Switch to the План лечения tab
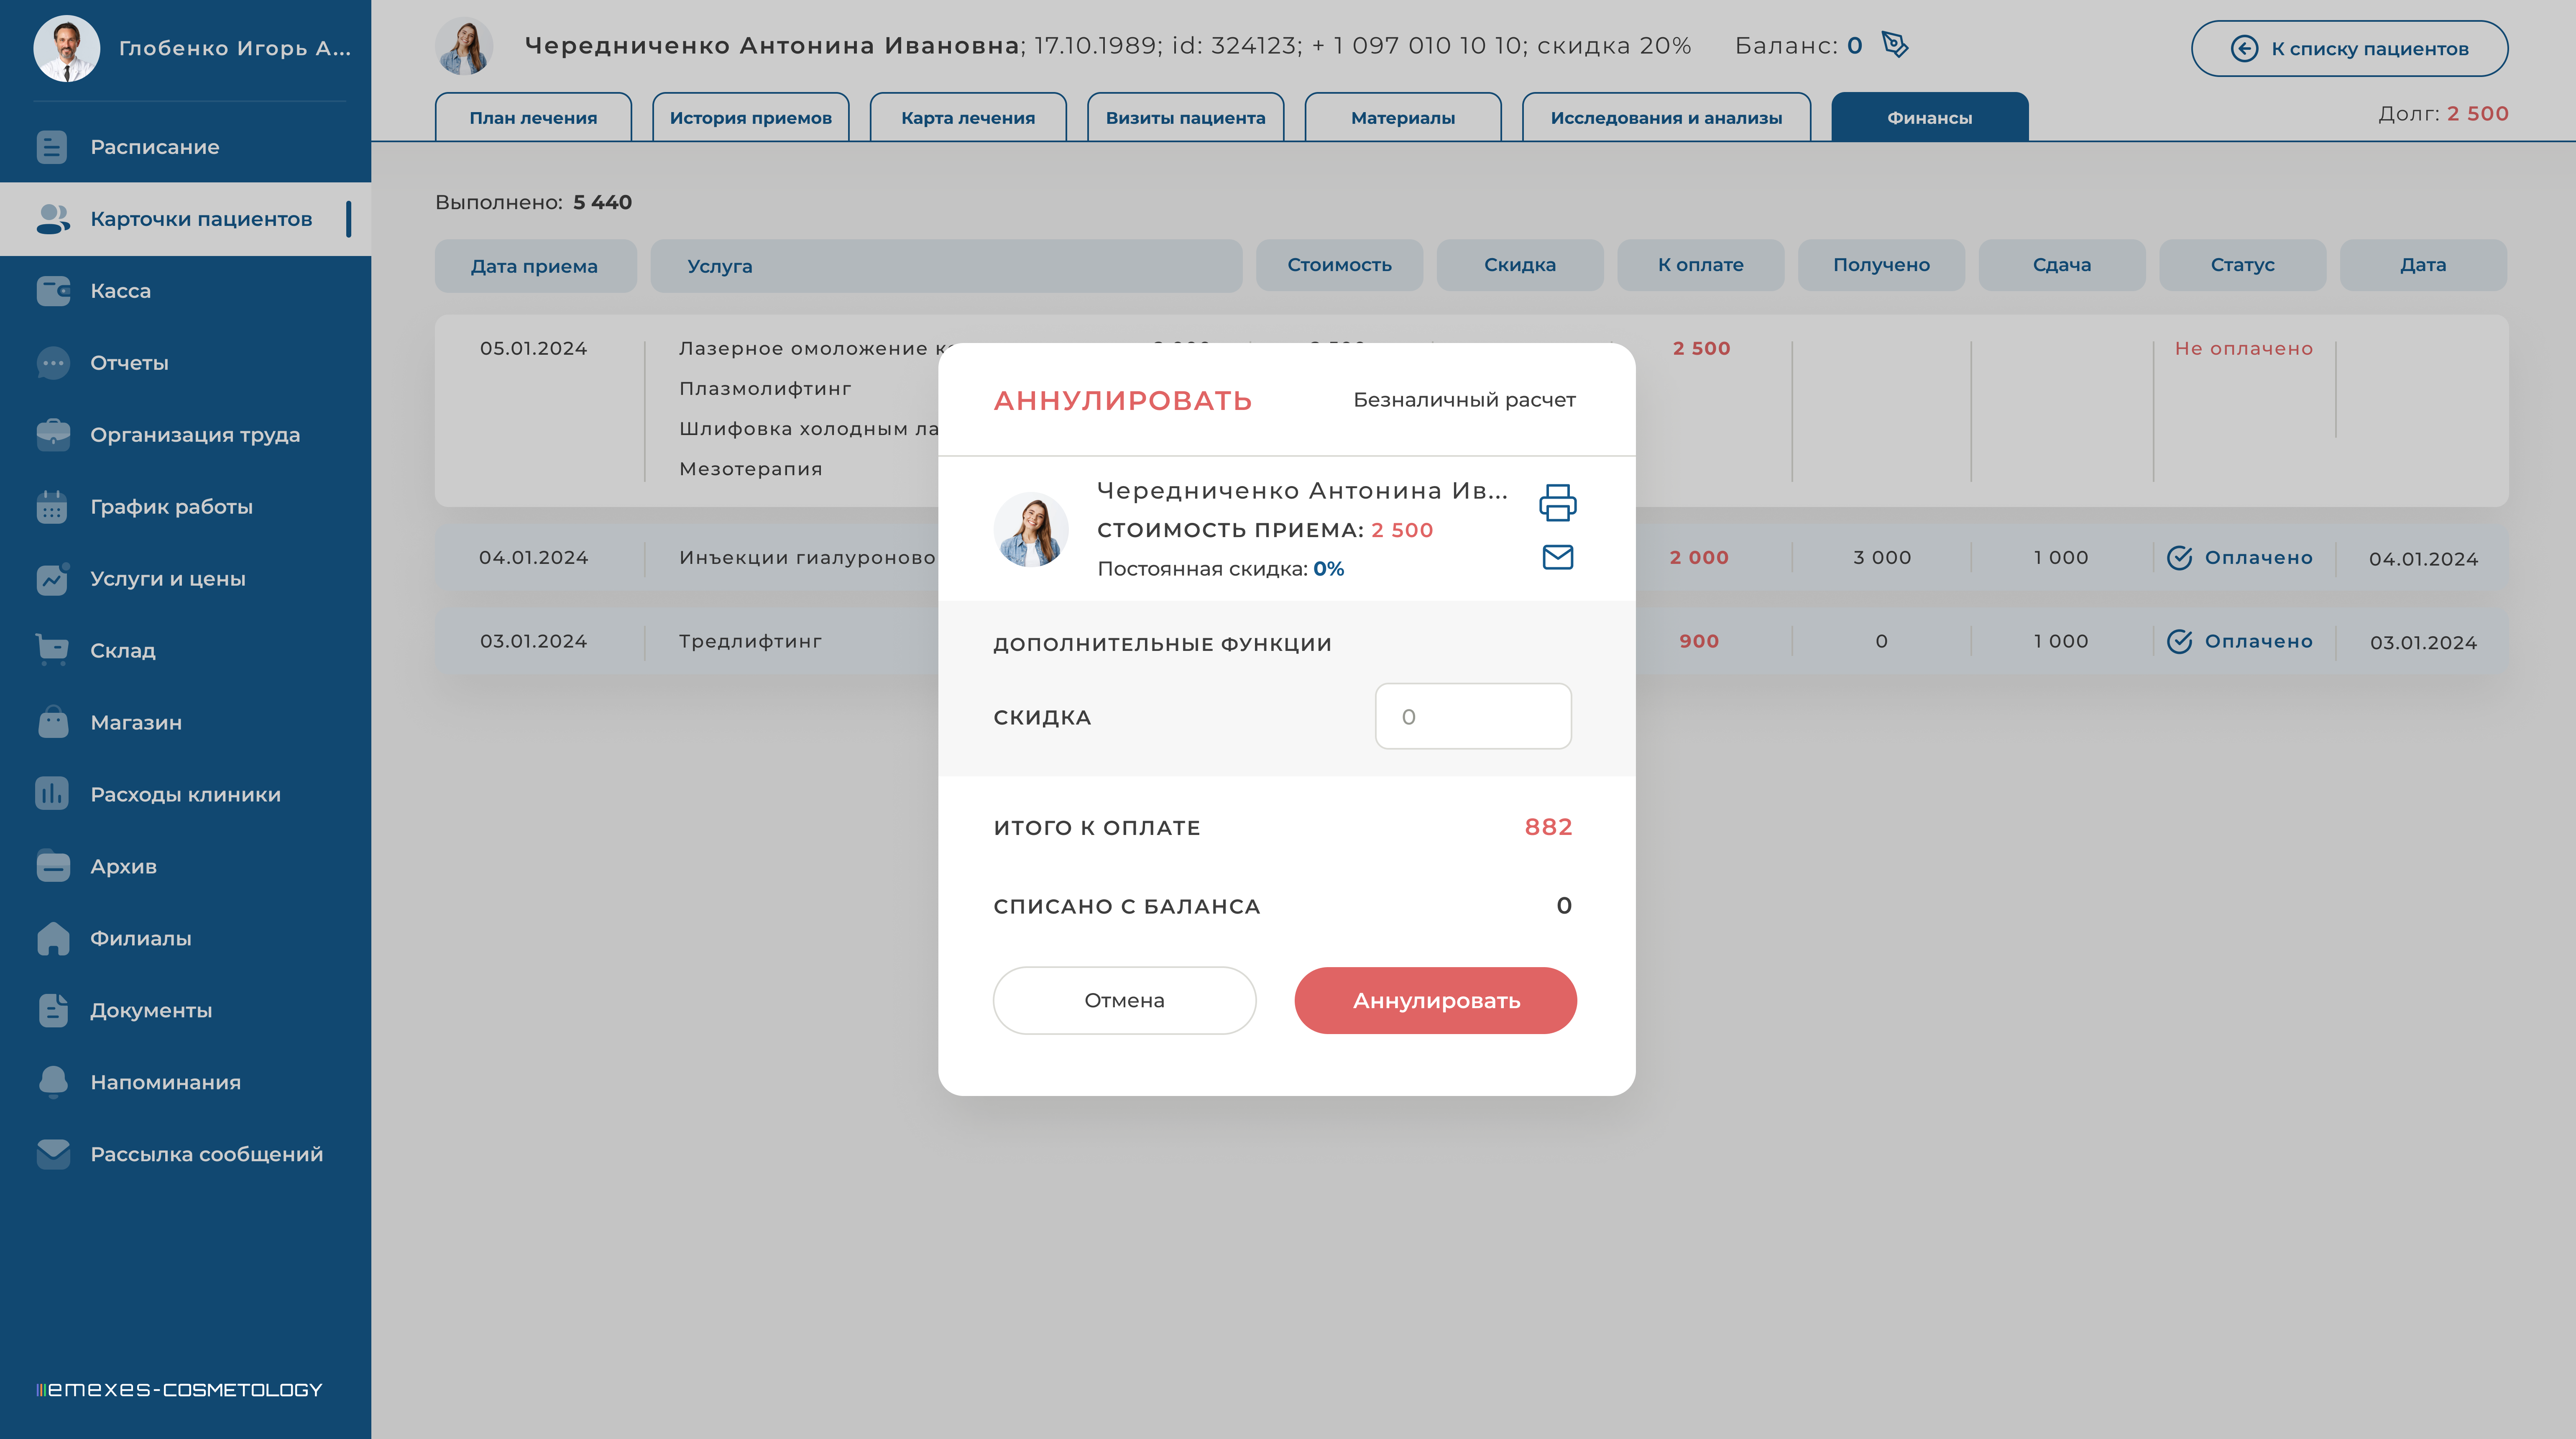This screenshot has height=1439, width=2576. [533, 117]
